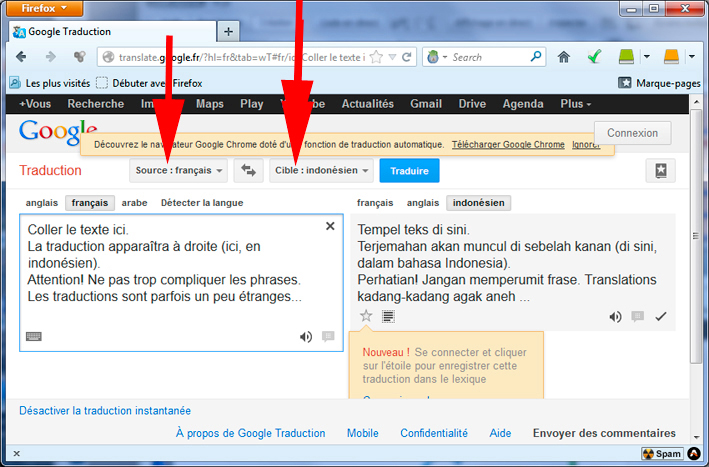Click Désactiver la traduction instantanée link
Image resolution: width=709 pixels, height=467 pixels.
(x=105, y=410)
